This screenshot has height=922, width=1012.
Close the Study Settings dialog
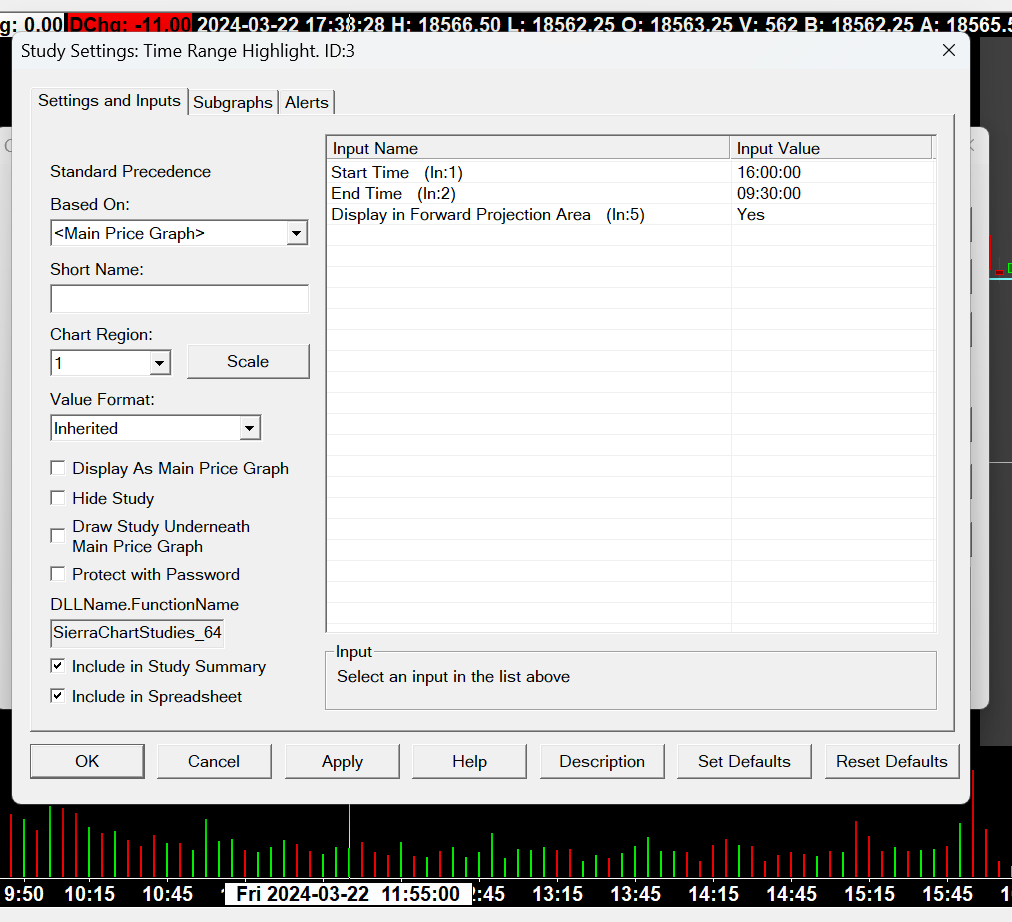[948, 50]
